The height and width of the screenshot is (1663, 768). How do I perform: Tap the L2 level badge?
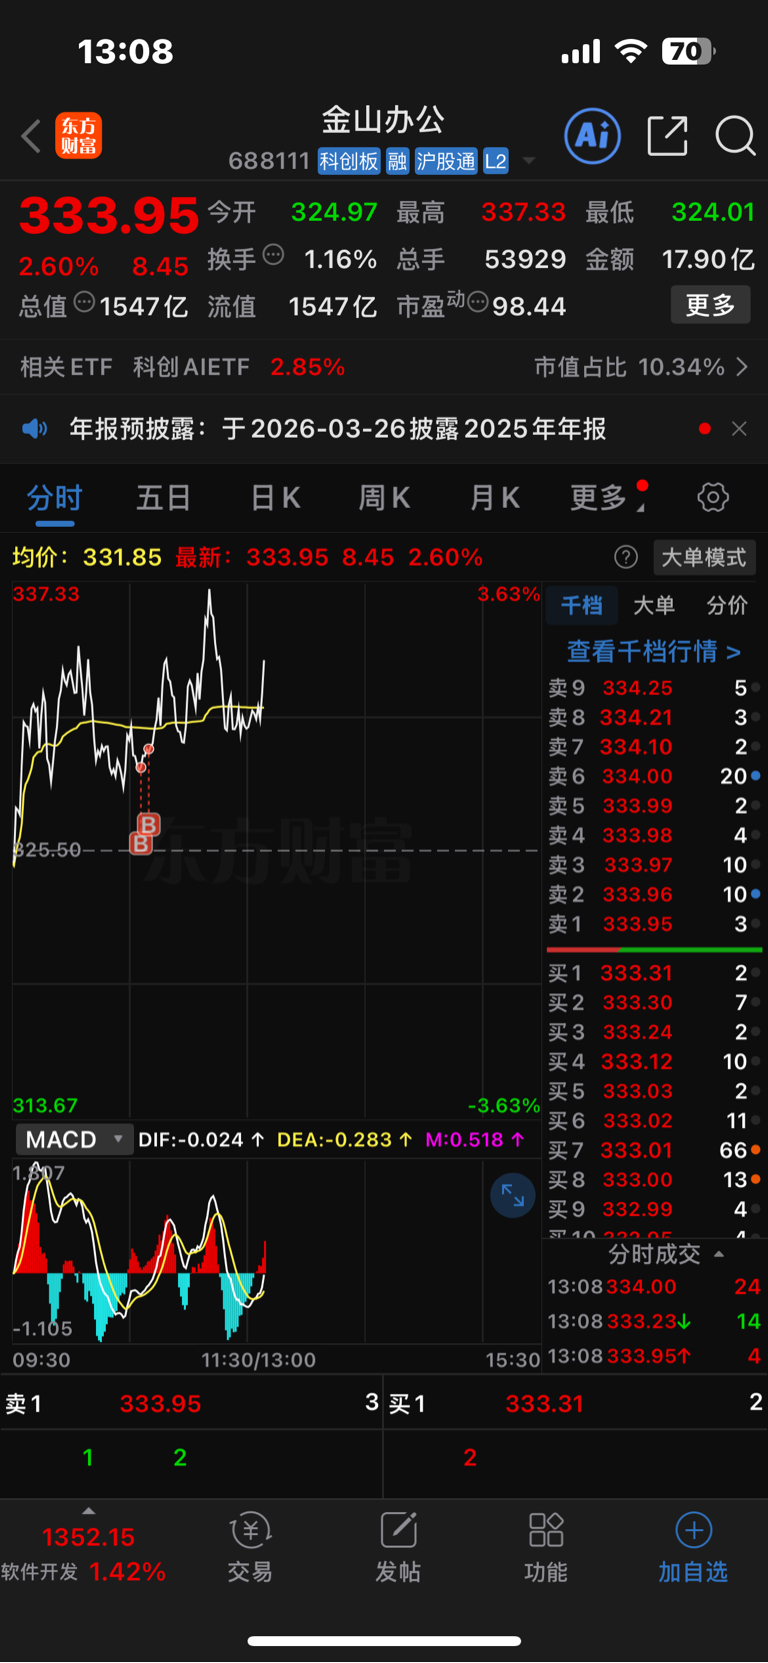pyautogui.click(x=496, y=161)
